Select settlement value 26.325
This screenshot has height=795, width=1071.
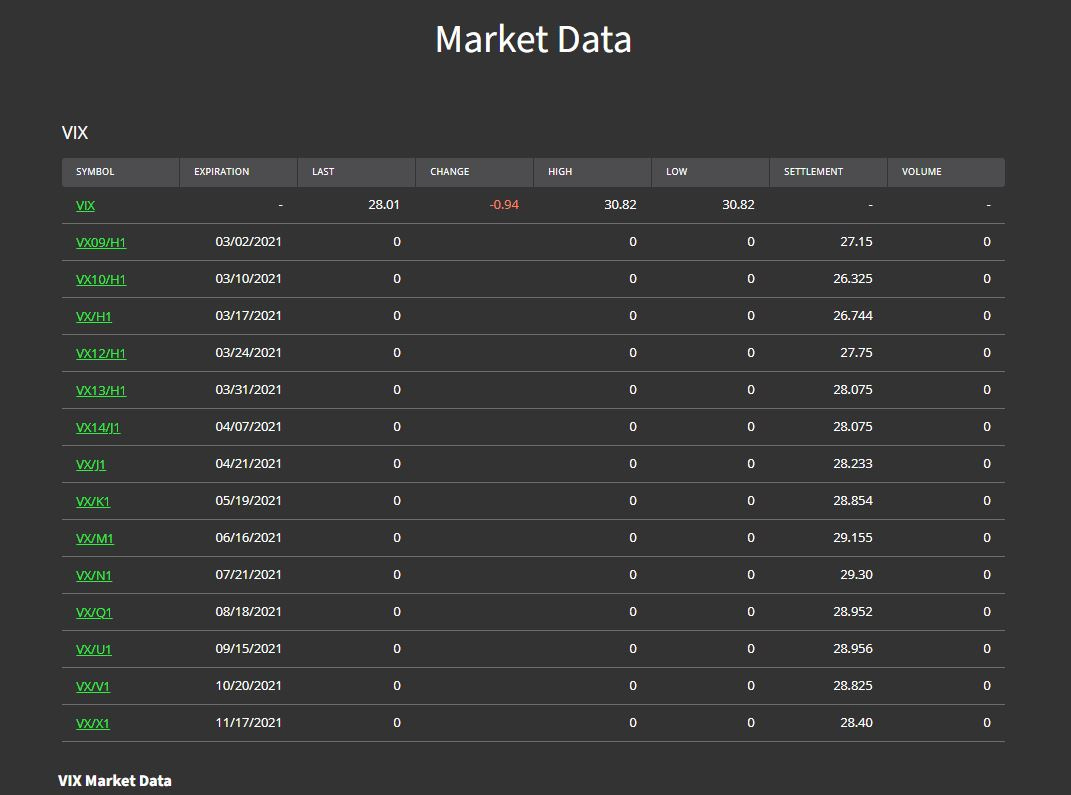[x=853, y=278]
